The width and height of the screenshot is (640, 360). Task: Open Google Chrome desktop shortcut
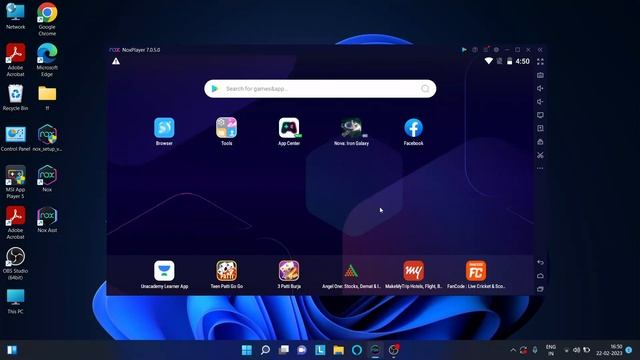pyautogui.click(x=47, y=19)
